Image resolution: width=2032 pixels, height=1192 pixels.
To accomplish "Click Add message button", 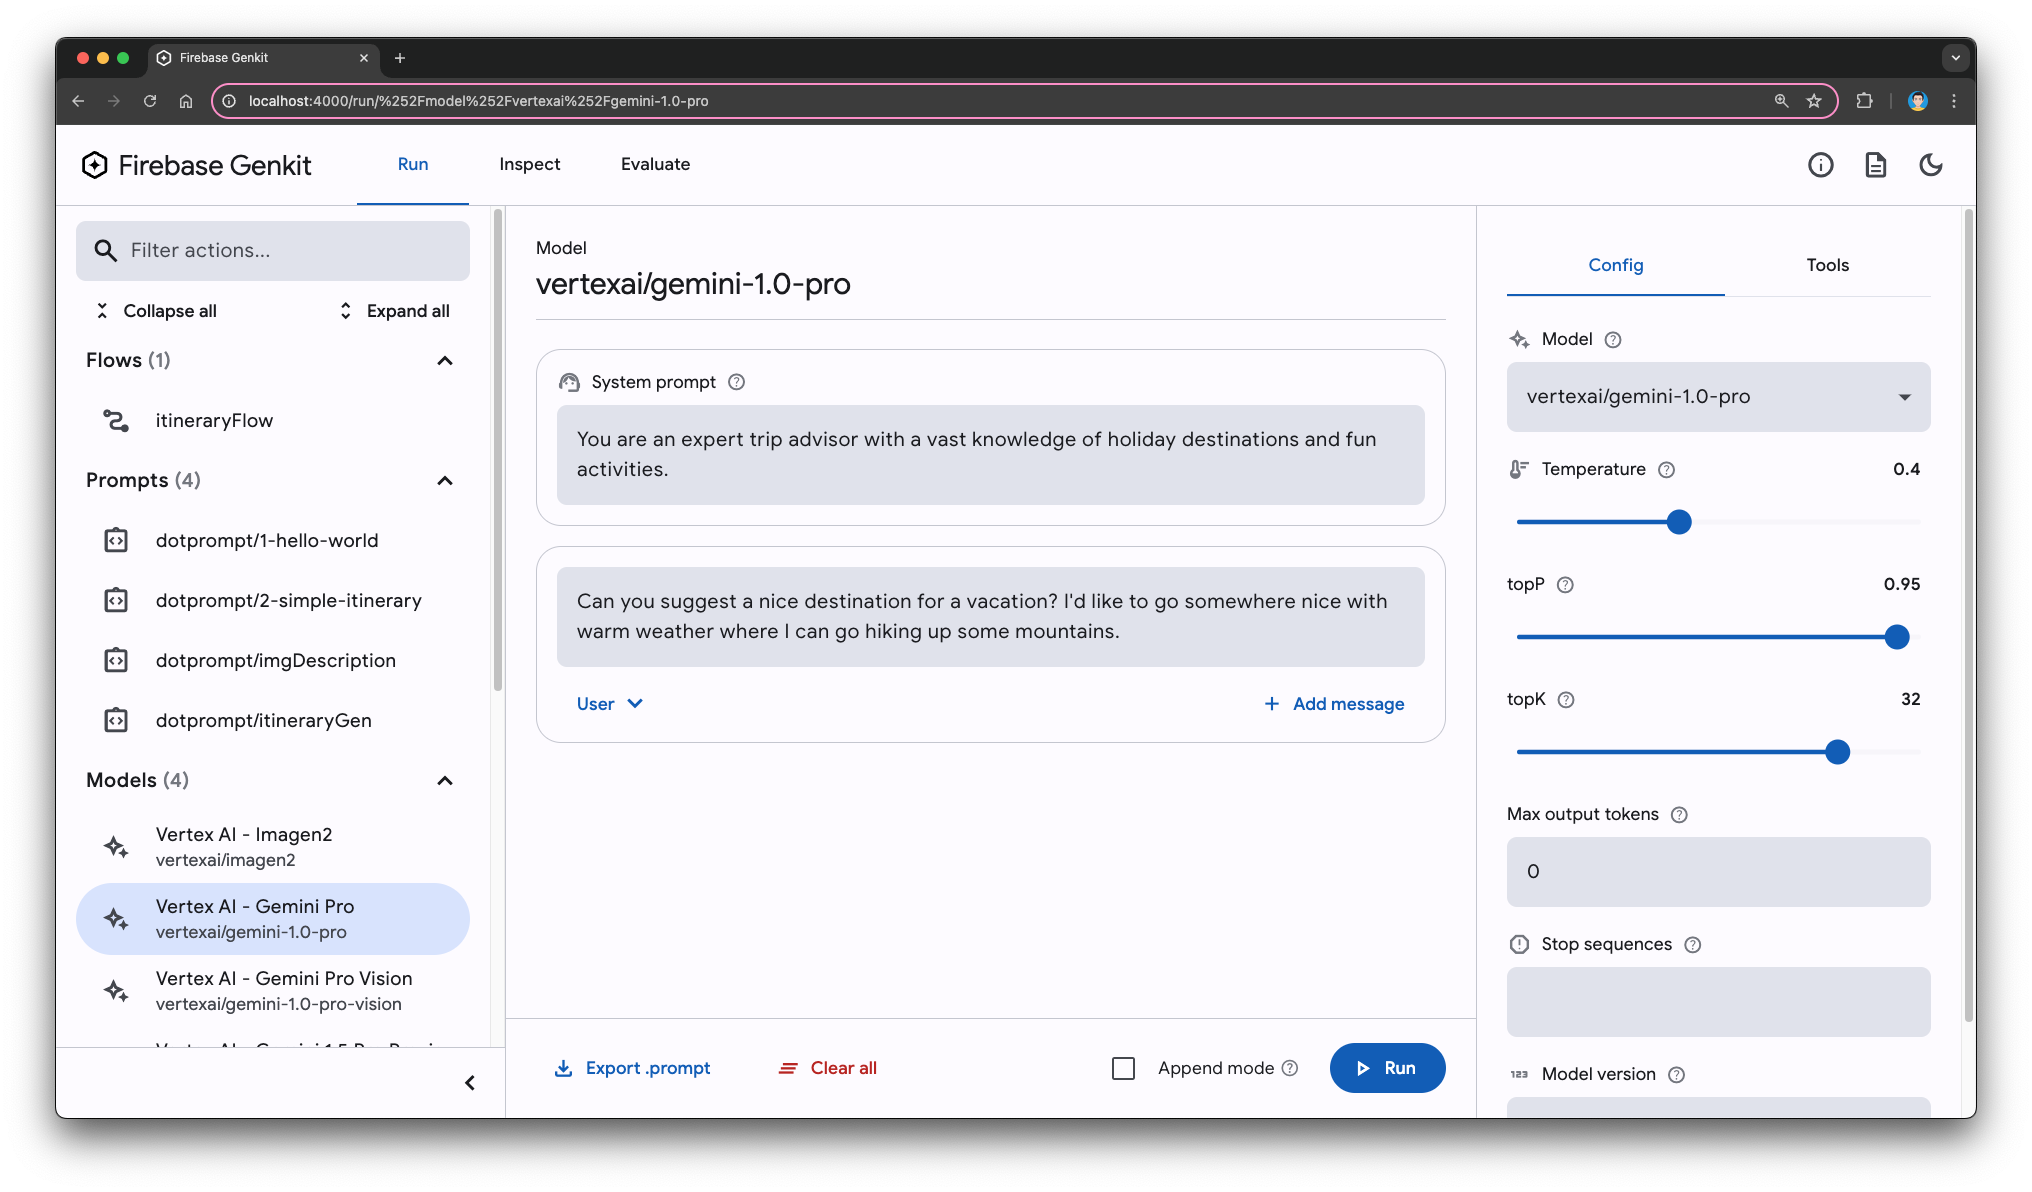I will pos(1332,702).
